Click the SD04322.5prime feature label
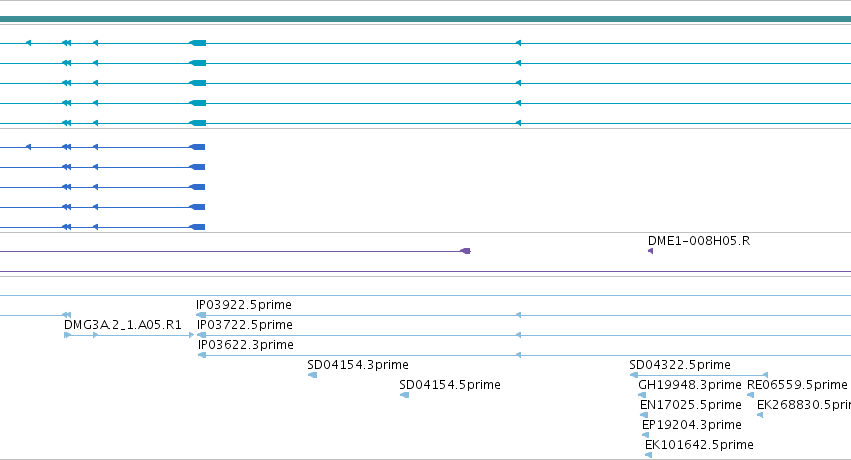The image size is (851, 460). (x=680, y=365)
